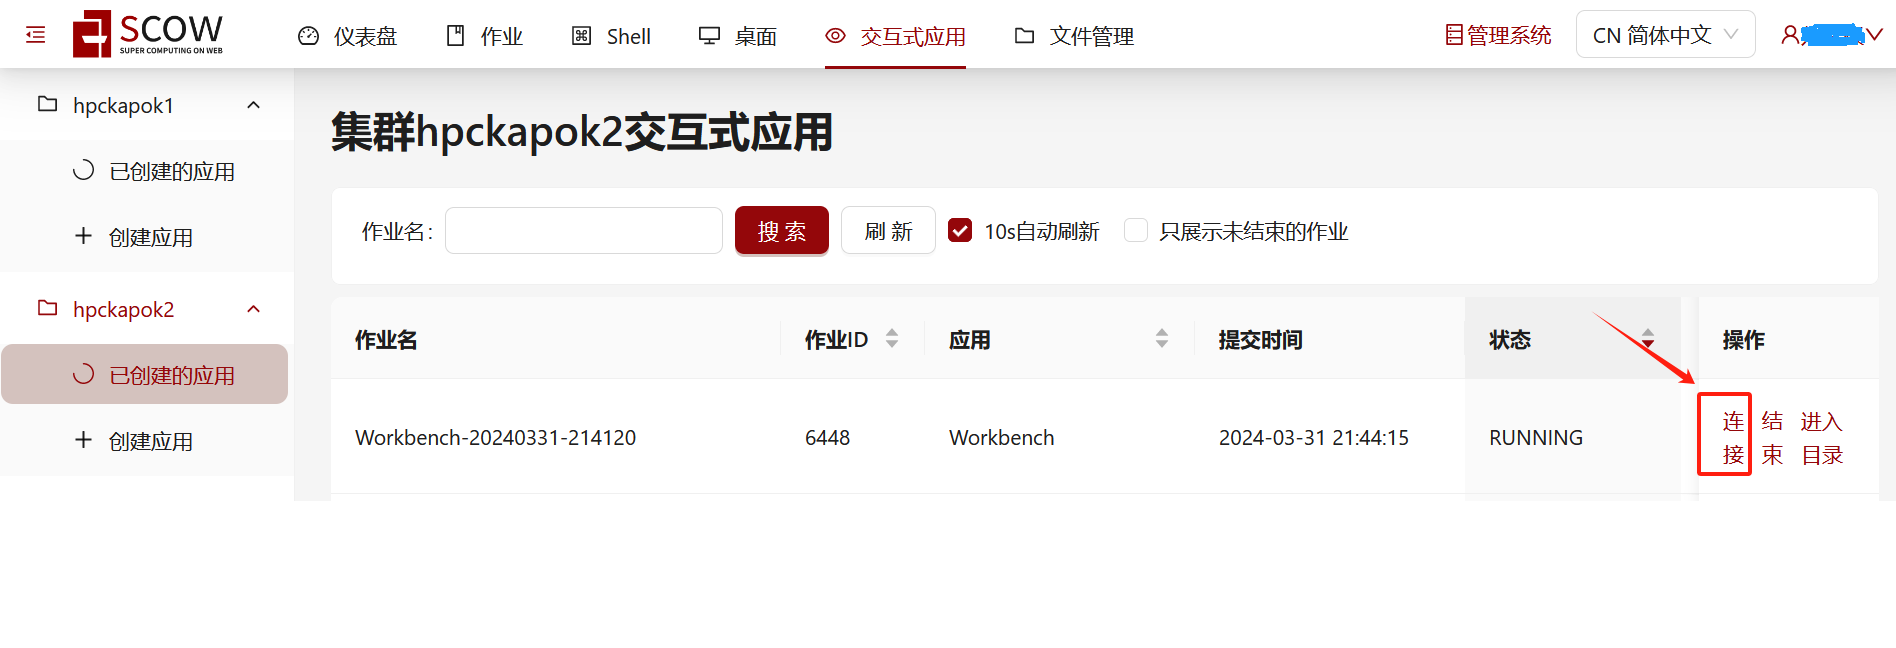Click 结束 link for Workbench job
The height and width of the screenshot is (648, 1896).
[1772, 438]
